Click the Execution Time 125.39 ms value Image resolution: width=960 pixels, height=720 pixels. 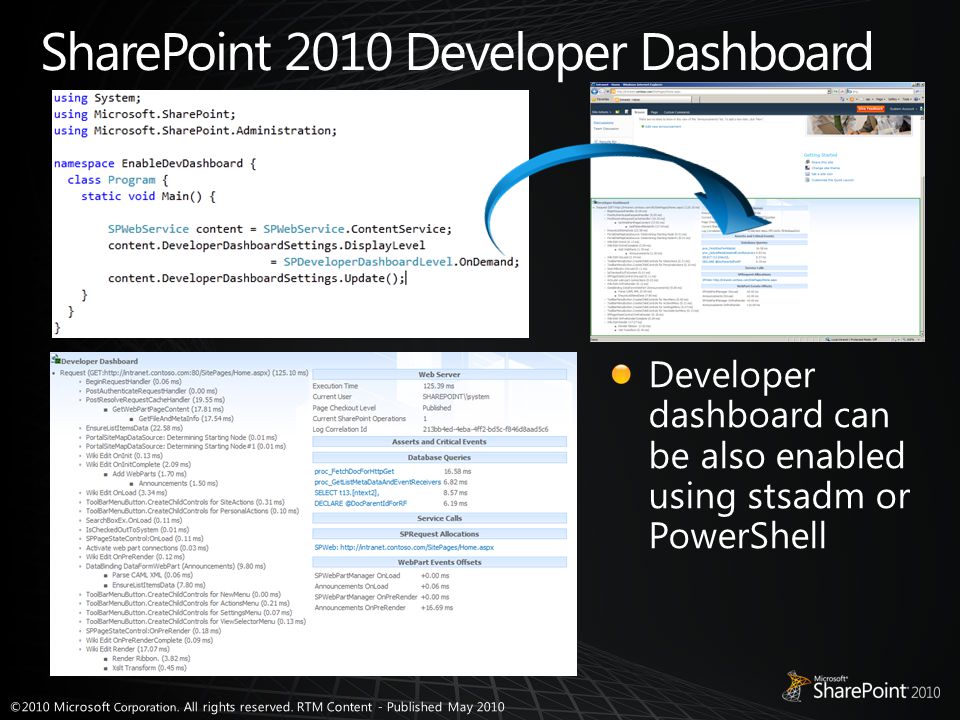click(438, 386)
